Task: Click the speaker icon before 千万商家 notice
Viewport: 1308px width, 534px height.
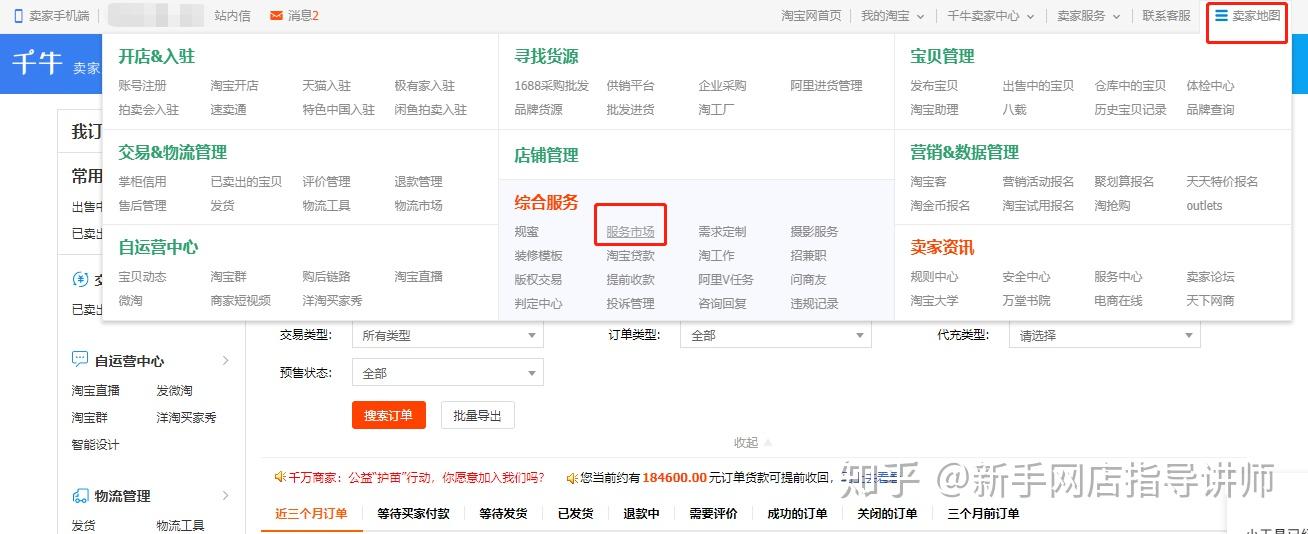Action: 280,478
